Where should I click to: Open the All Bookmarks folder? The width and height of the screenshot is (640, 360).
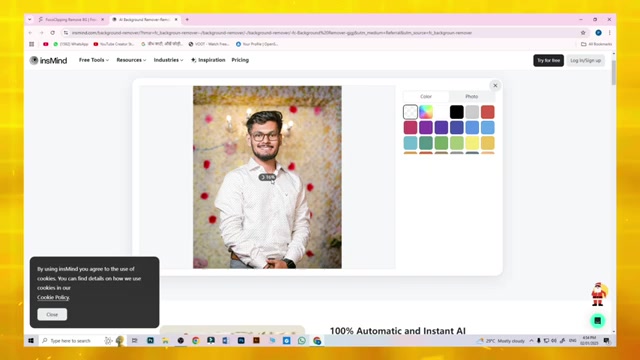(596, 44)
